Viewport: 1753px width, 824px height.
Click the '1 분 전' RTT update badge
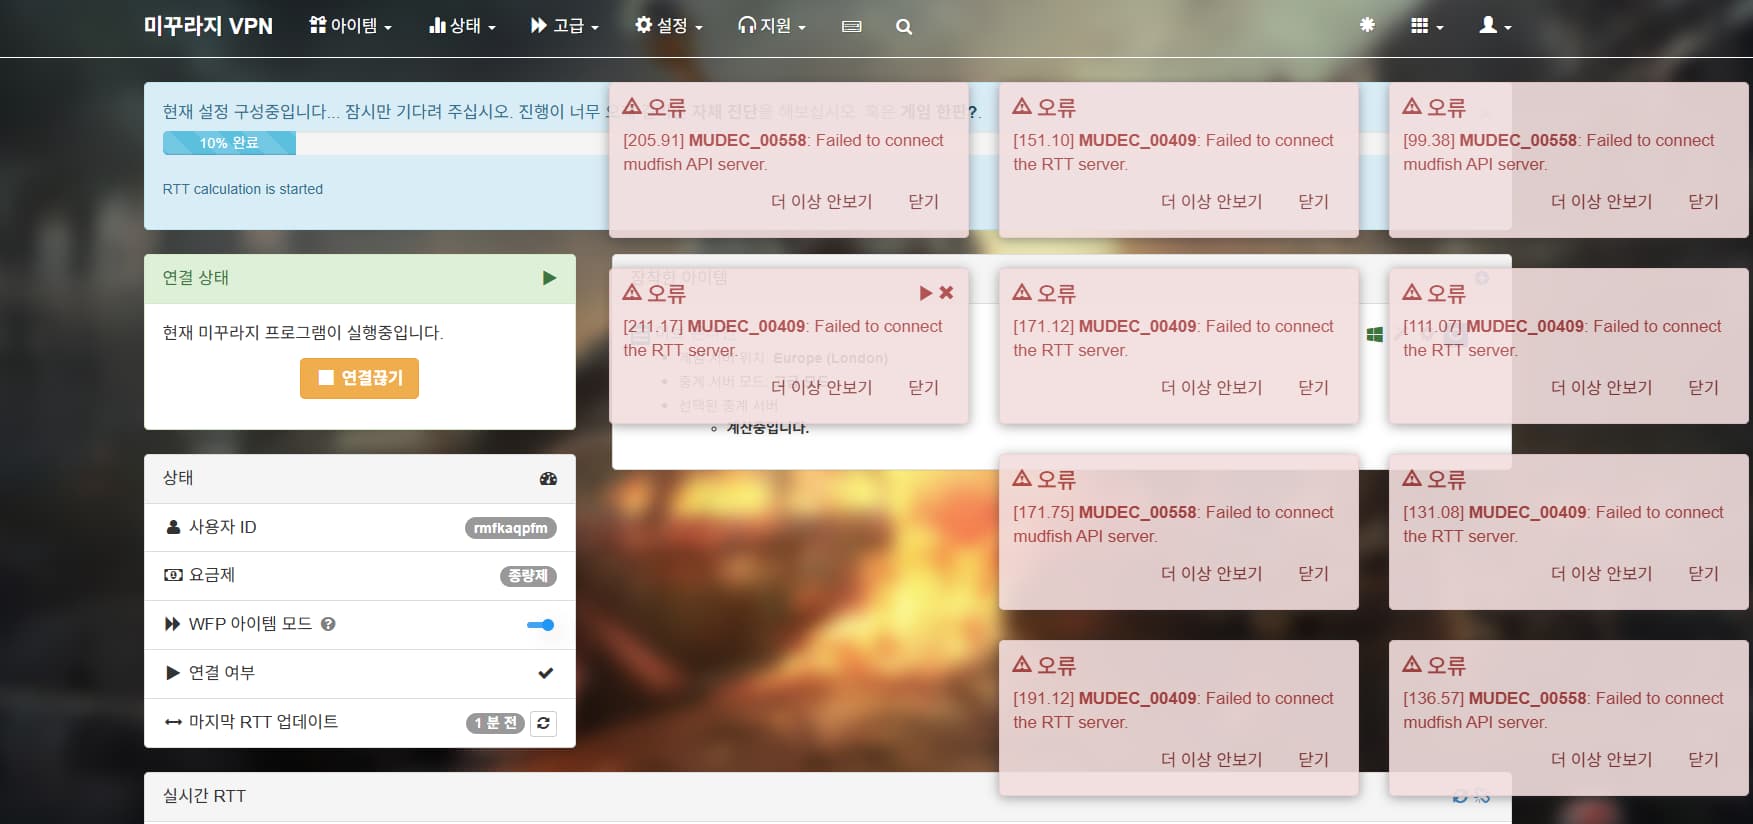496,723
